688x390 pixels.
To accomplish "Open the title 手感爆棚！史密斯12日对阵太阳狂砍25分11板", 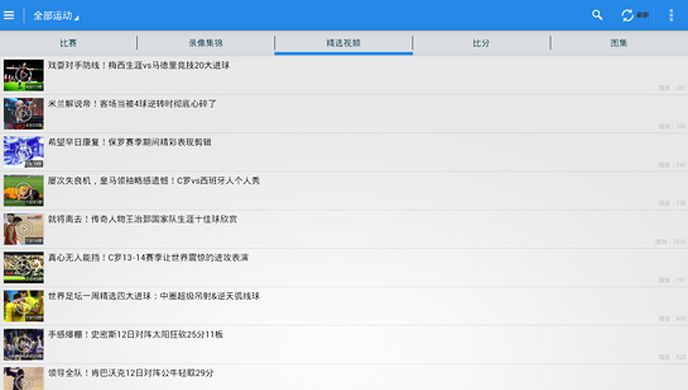I will tap(136, 335).
